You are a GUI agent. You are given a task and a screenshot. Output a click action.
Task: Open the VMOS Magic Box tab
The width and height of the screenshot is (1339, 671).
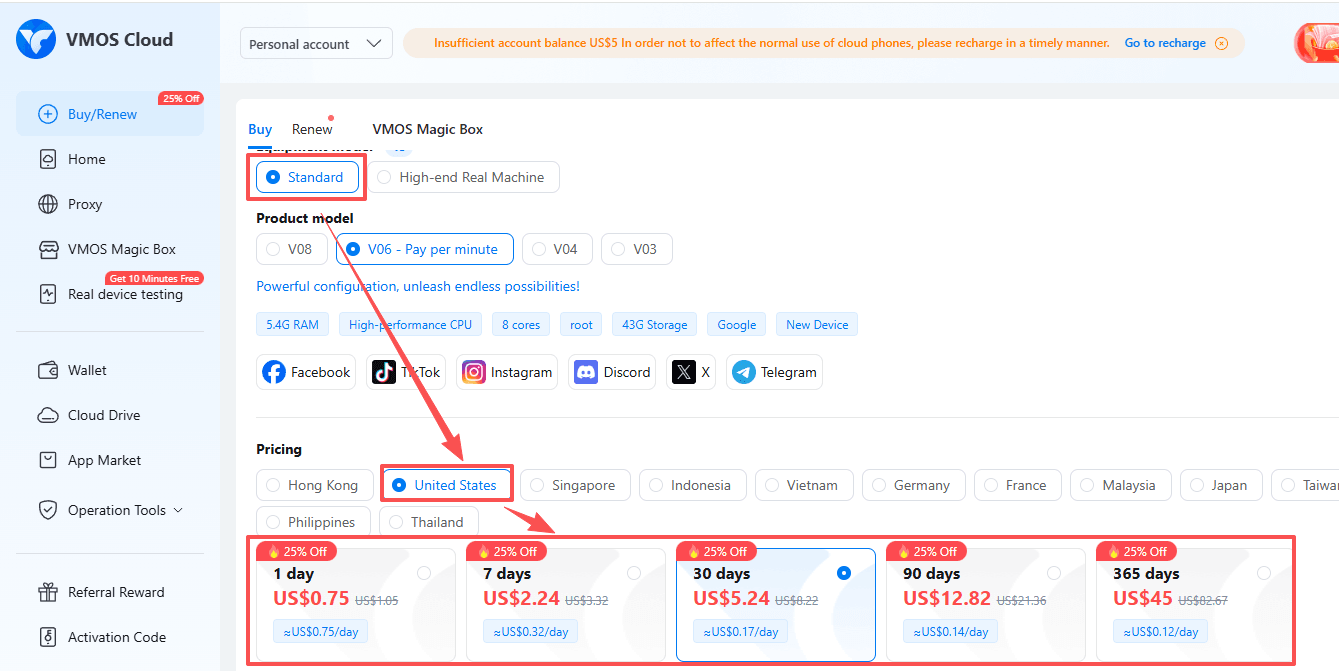click(x=428, y=129)
